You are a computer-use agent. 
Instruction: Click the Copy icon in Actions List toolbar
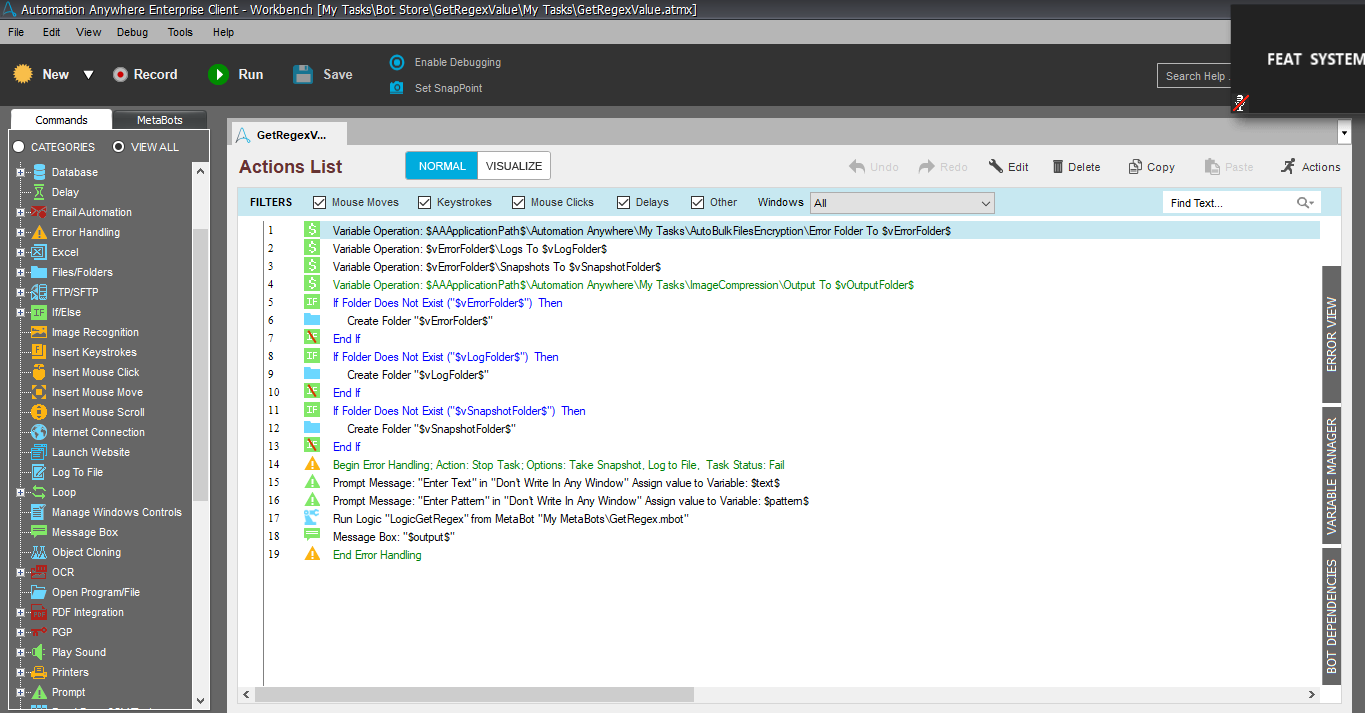(x=1135, y=167)
